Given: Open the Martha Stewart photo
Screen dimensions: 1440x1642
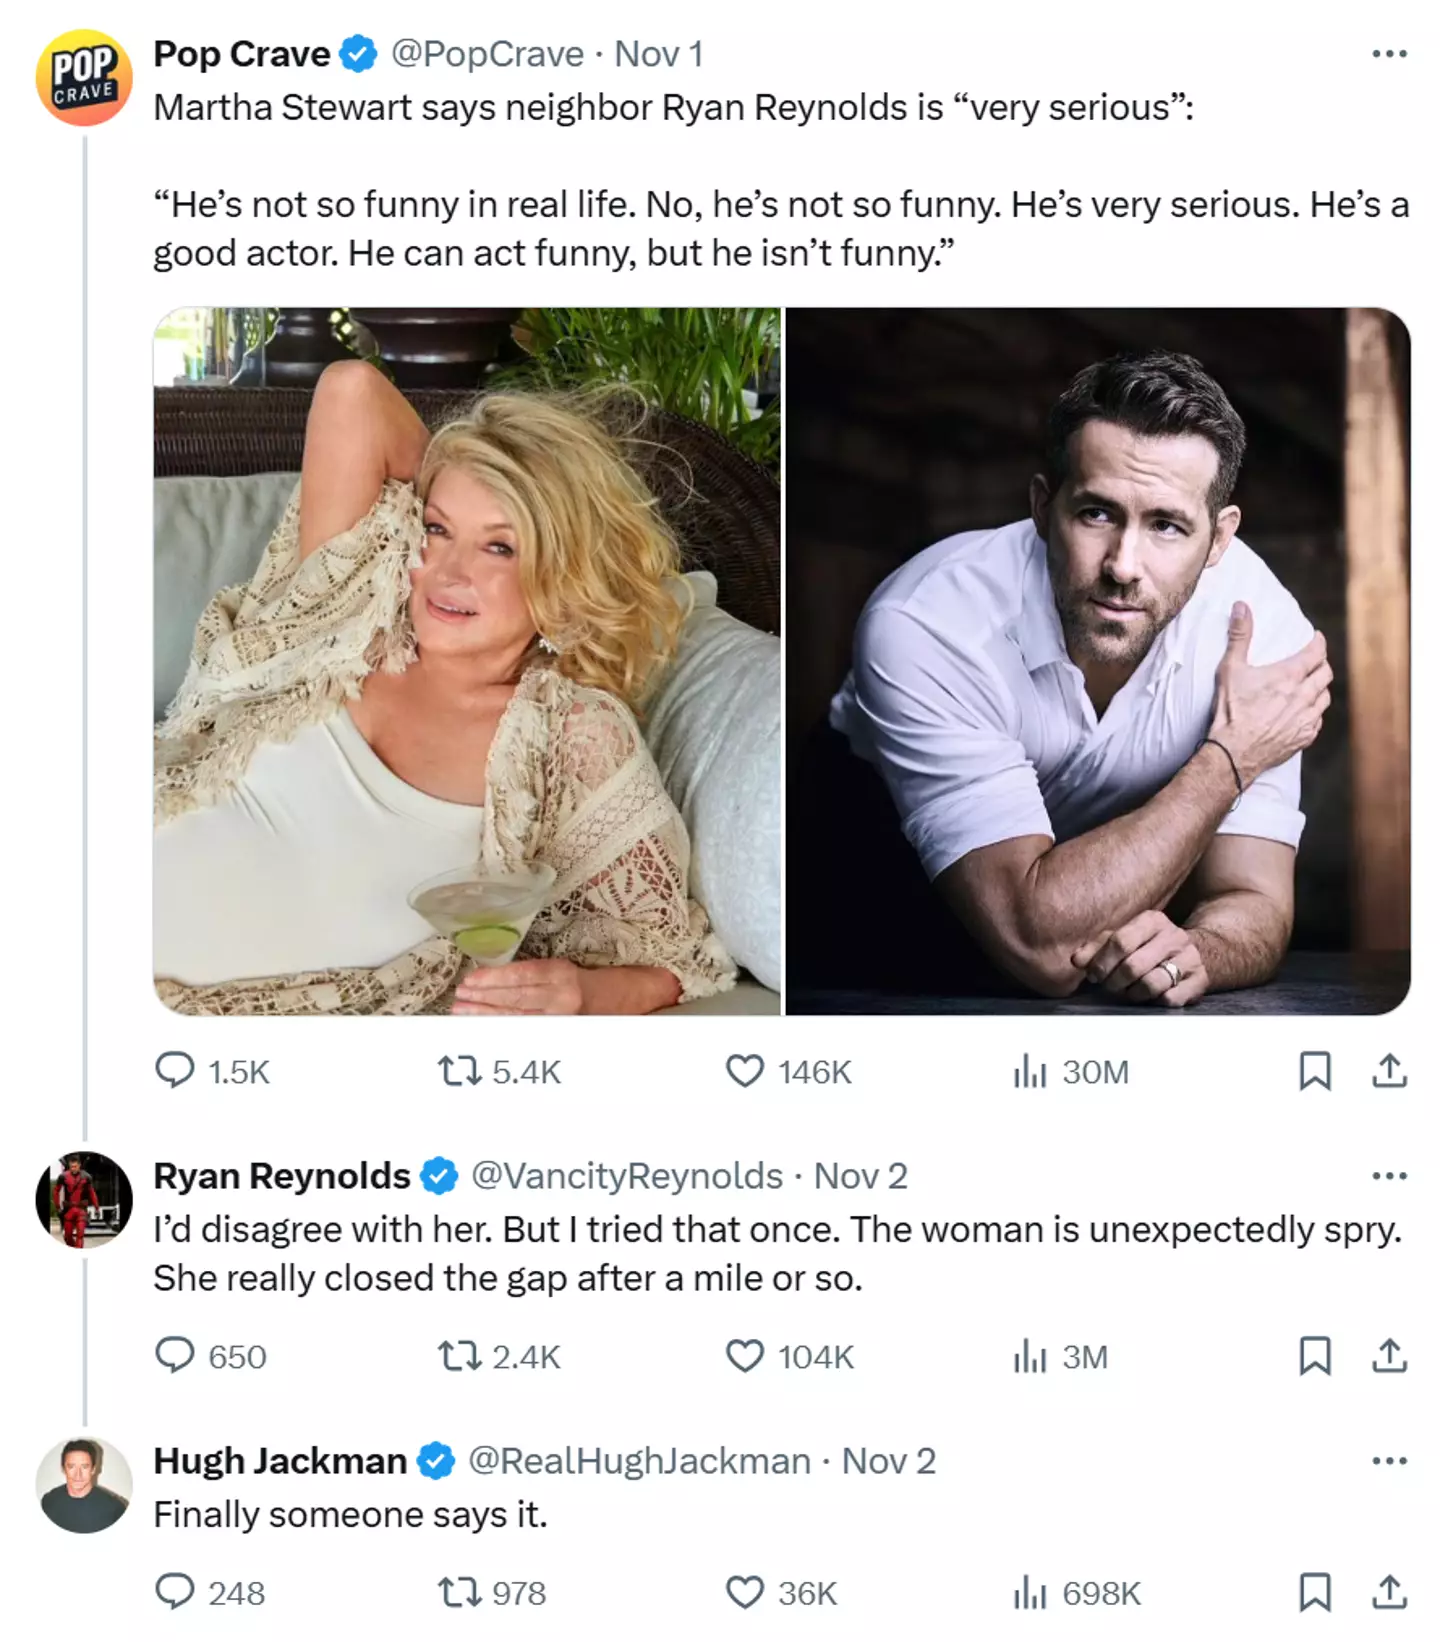Looking at the screenshot, I should tap(467, 661).
